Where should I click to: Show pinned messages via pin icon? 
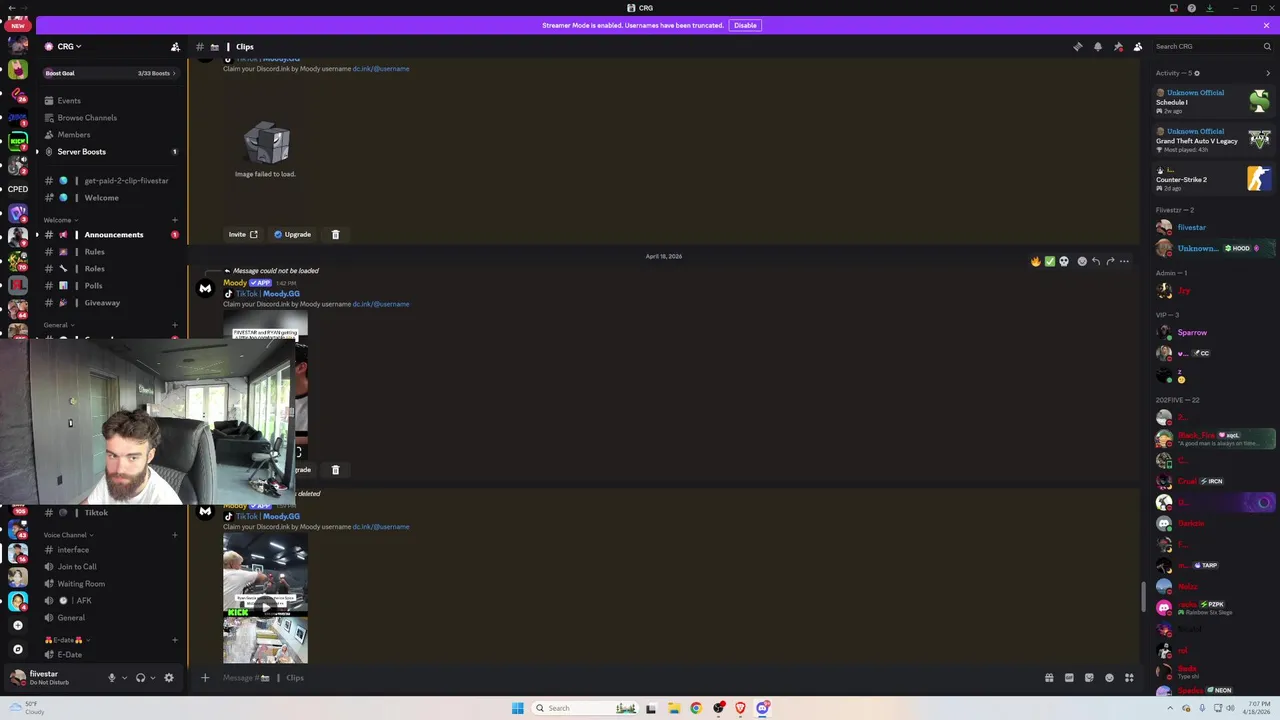[x=1118, y=47]
